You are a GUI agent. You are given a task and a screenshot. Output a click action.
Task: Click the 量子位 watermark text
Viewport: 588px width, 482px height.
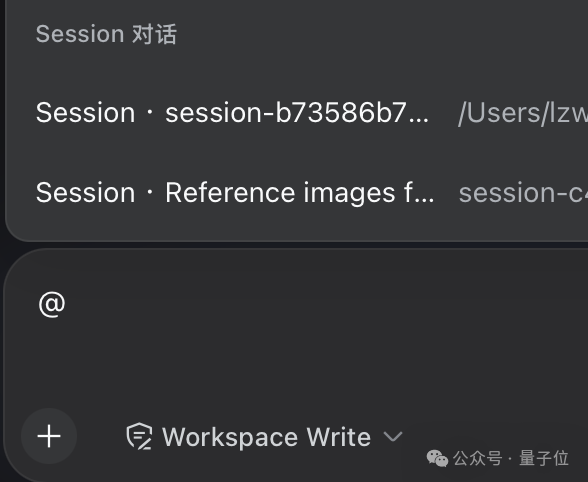click(544, 458)
